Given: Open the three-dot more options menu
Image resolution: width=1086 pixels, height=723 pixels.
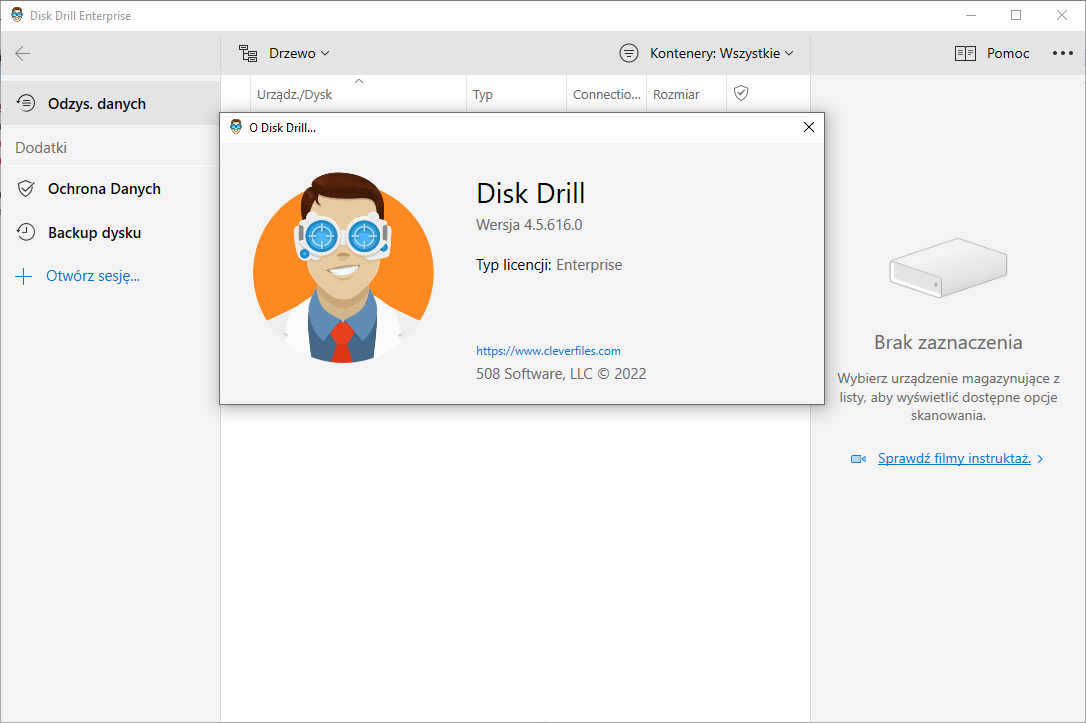Looking at the screenshot, I should click(1062, 53).
